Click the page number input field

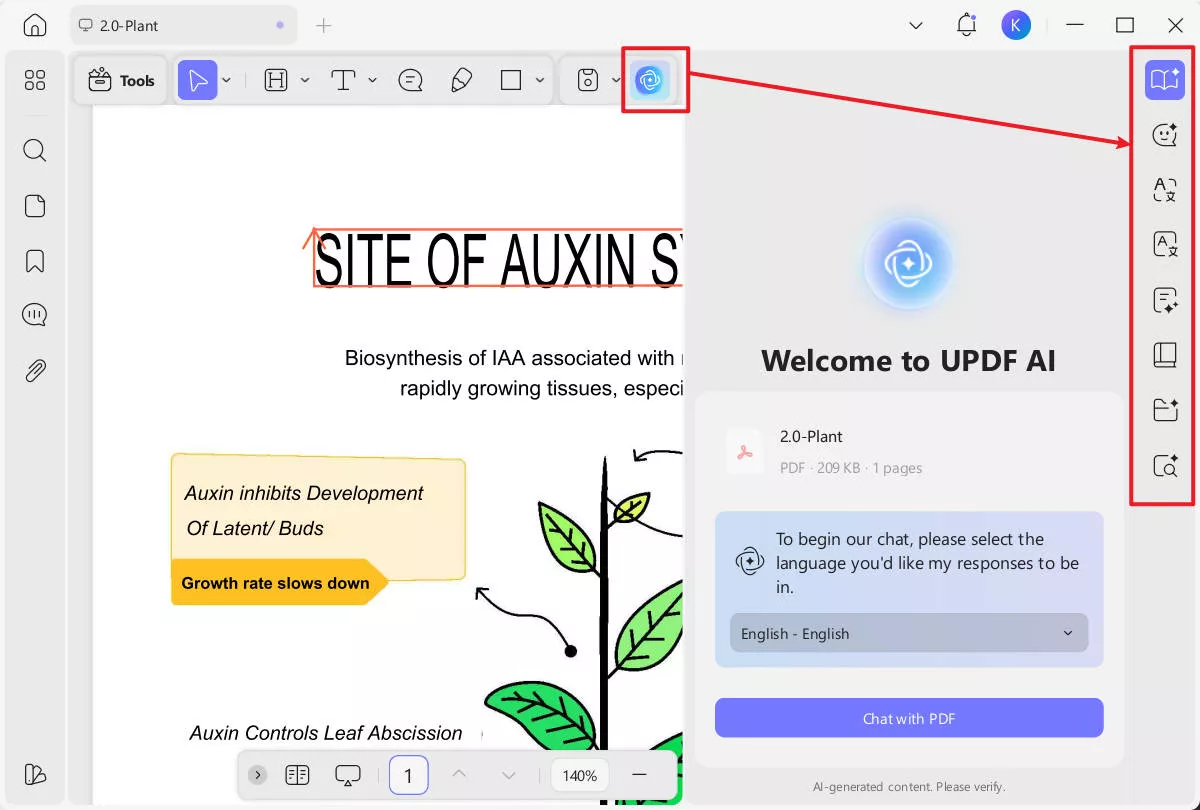click(408, 775)
